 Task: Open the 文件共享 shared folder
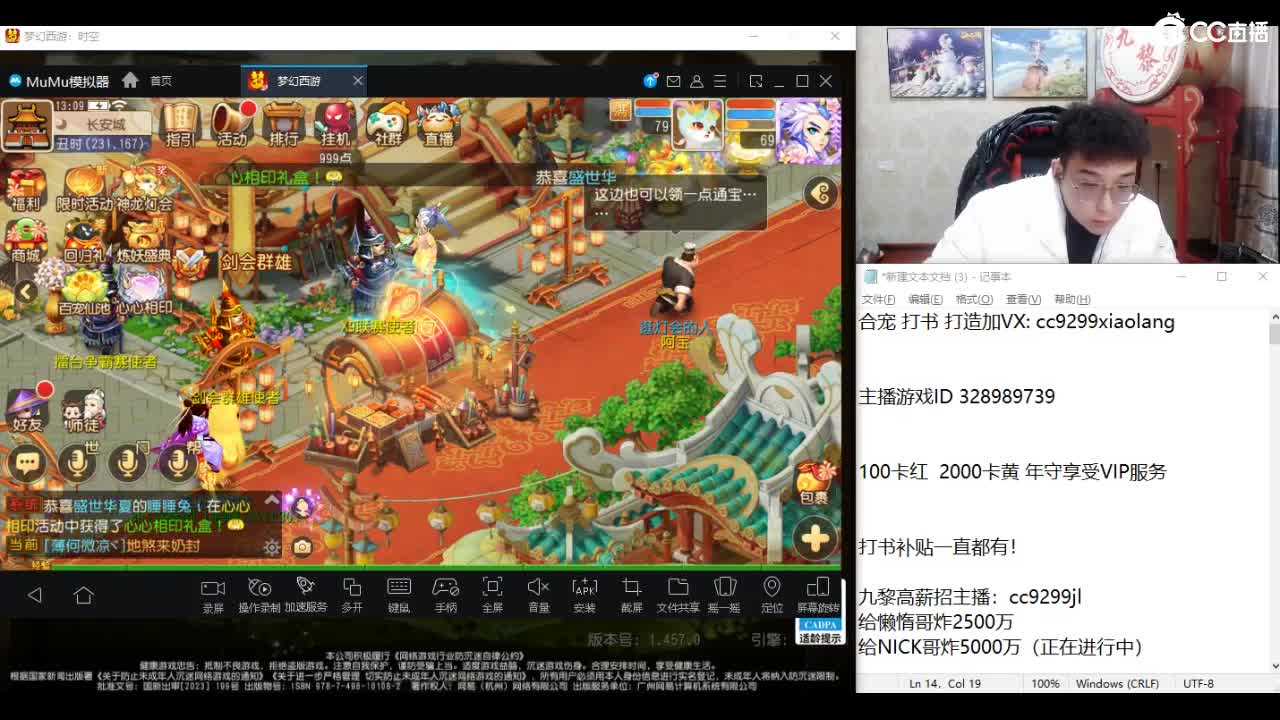[x=678, y=595]
